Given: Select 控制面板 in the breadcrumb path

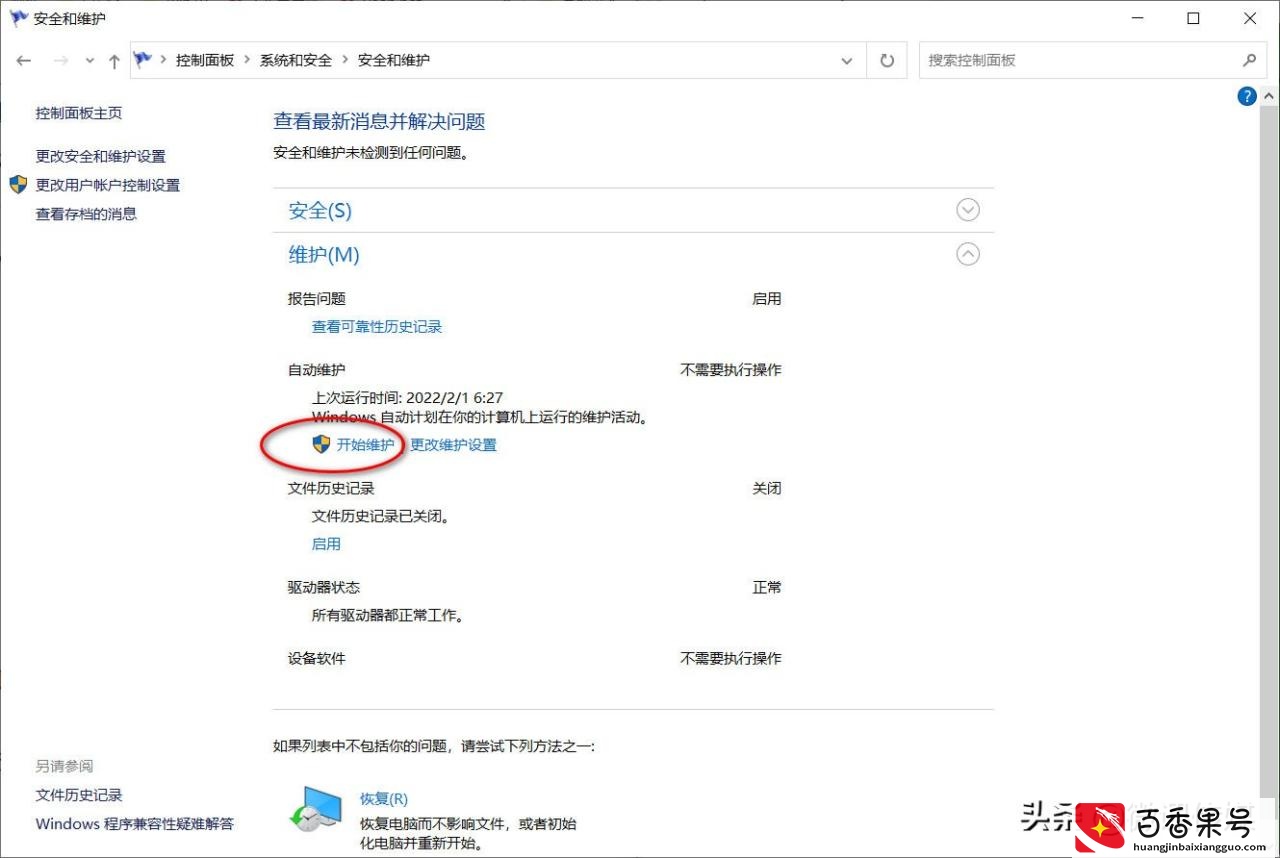Looking at the screenshot, I should click(205, 60).
